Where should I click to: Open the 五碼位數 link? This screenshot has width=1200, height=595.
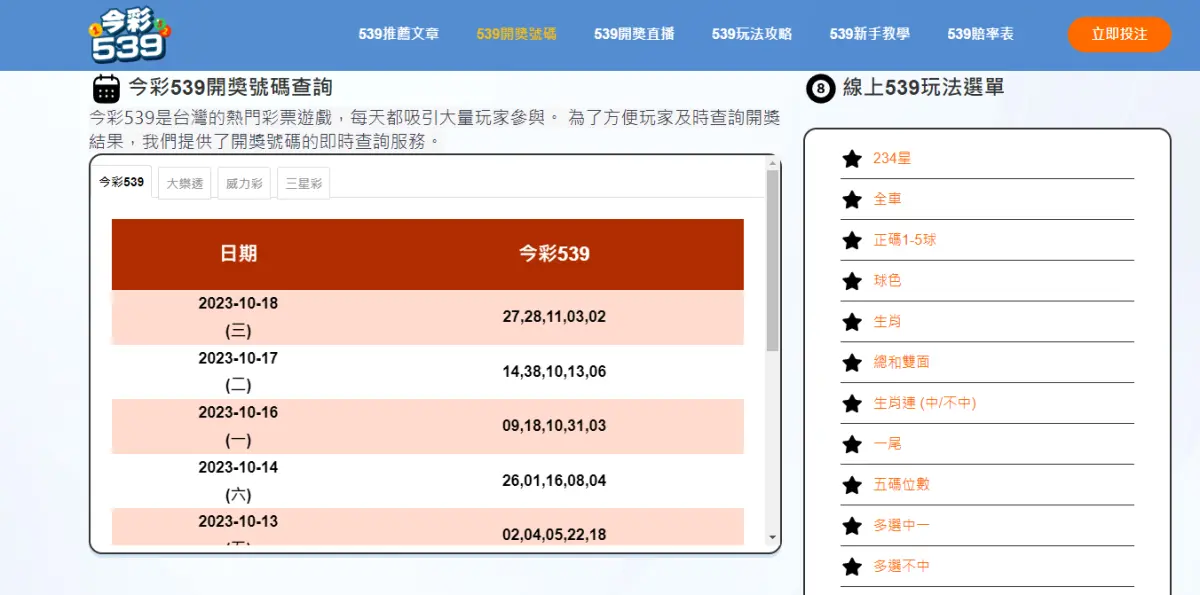click(x=901, y=484)
